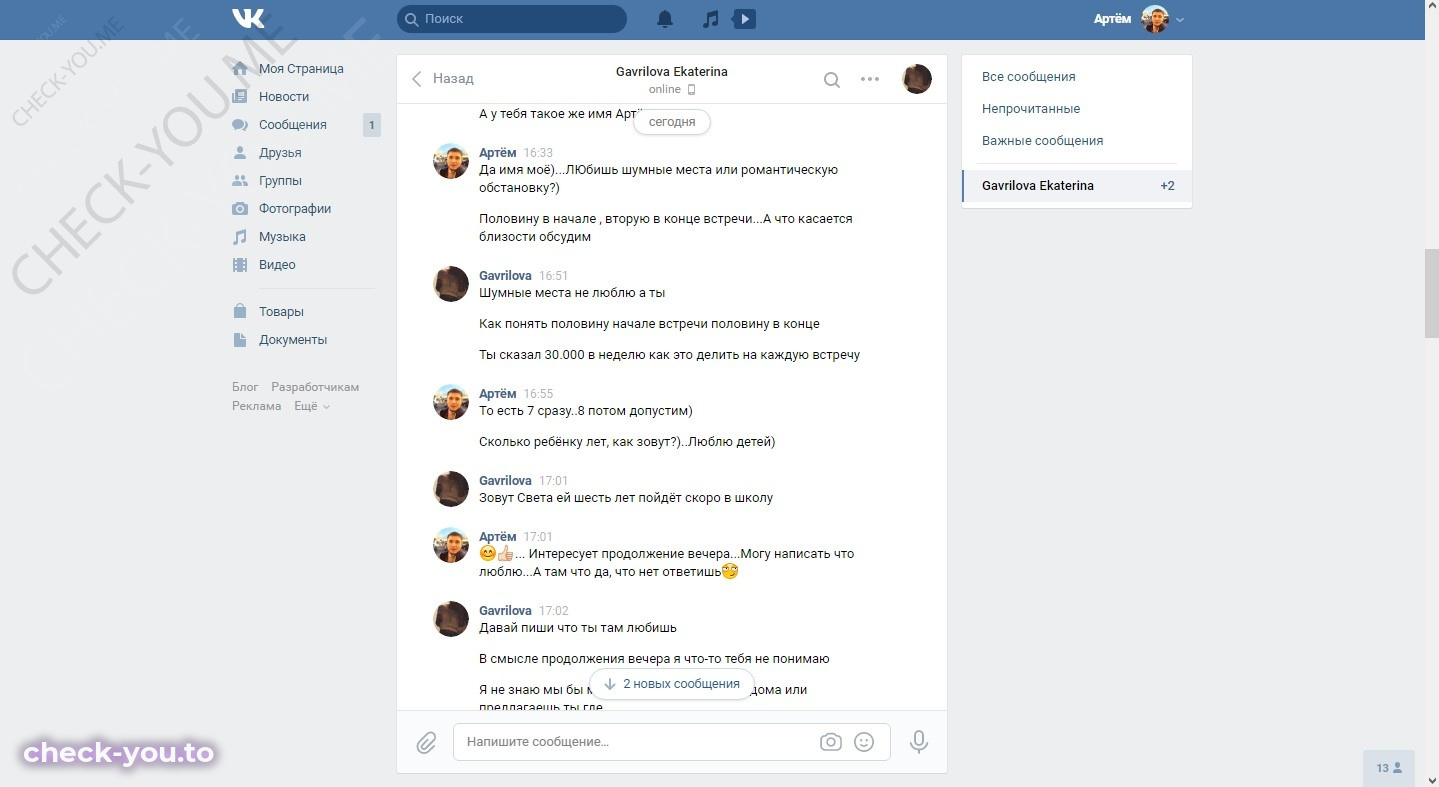This screenshot has height=787, width=1439.
Task: Open Блог footer link
Action: pos(245,387)
